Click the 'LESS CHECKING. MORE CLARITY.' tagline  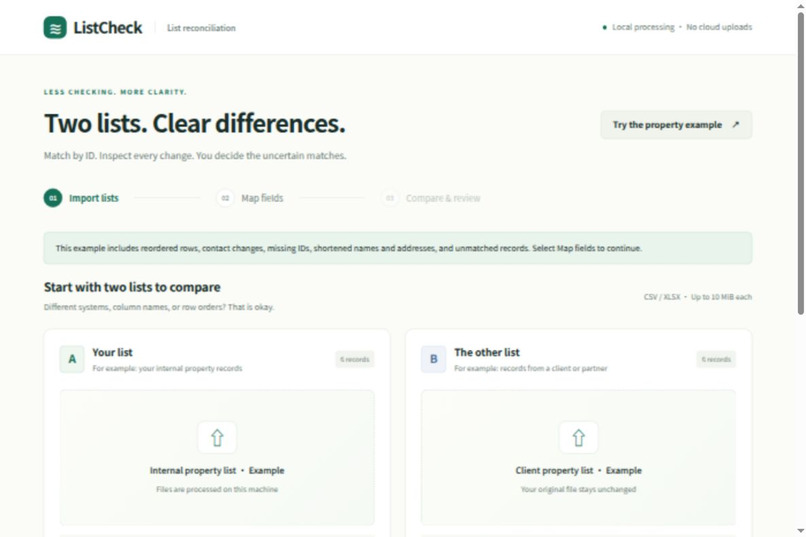tap(115, 92)
